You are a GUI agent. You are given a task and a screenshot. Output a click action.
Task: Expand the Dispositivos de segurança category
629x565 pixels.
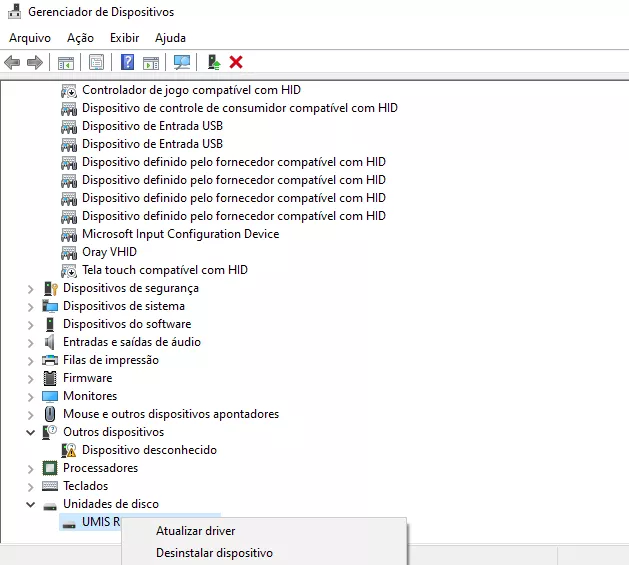tap(30, 289)
